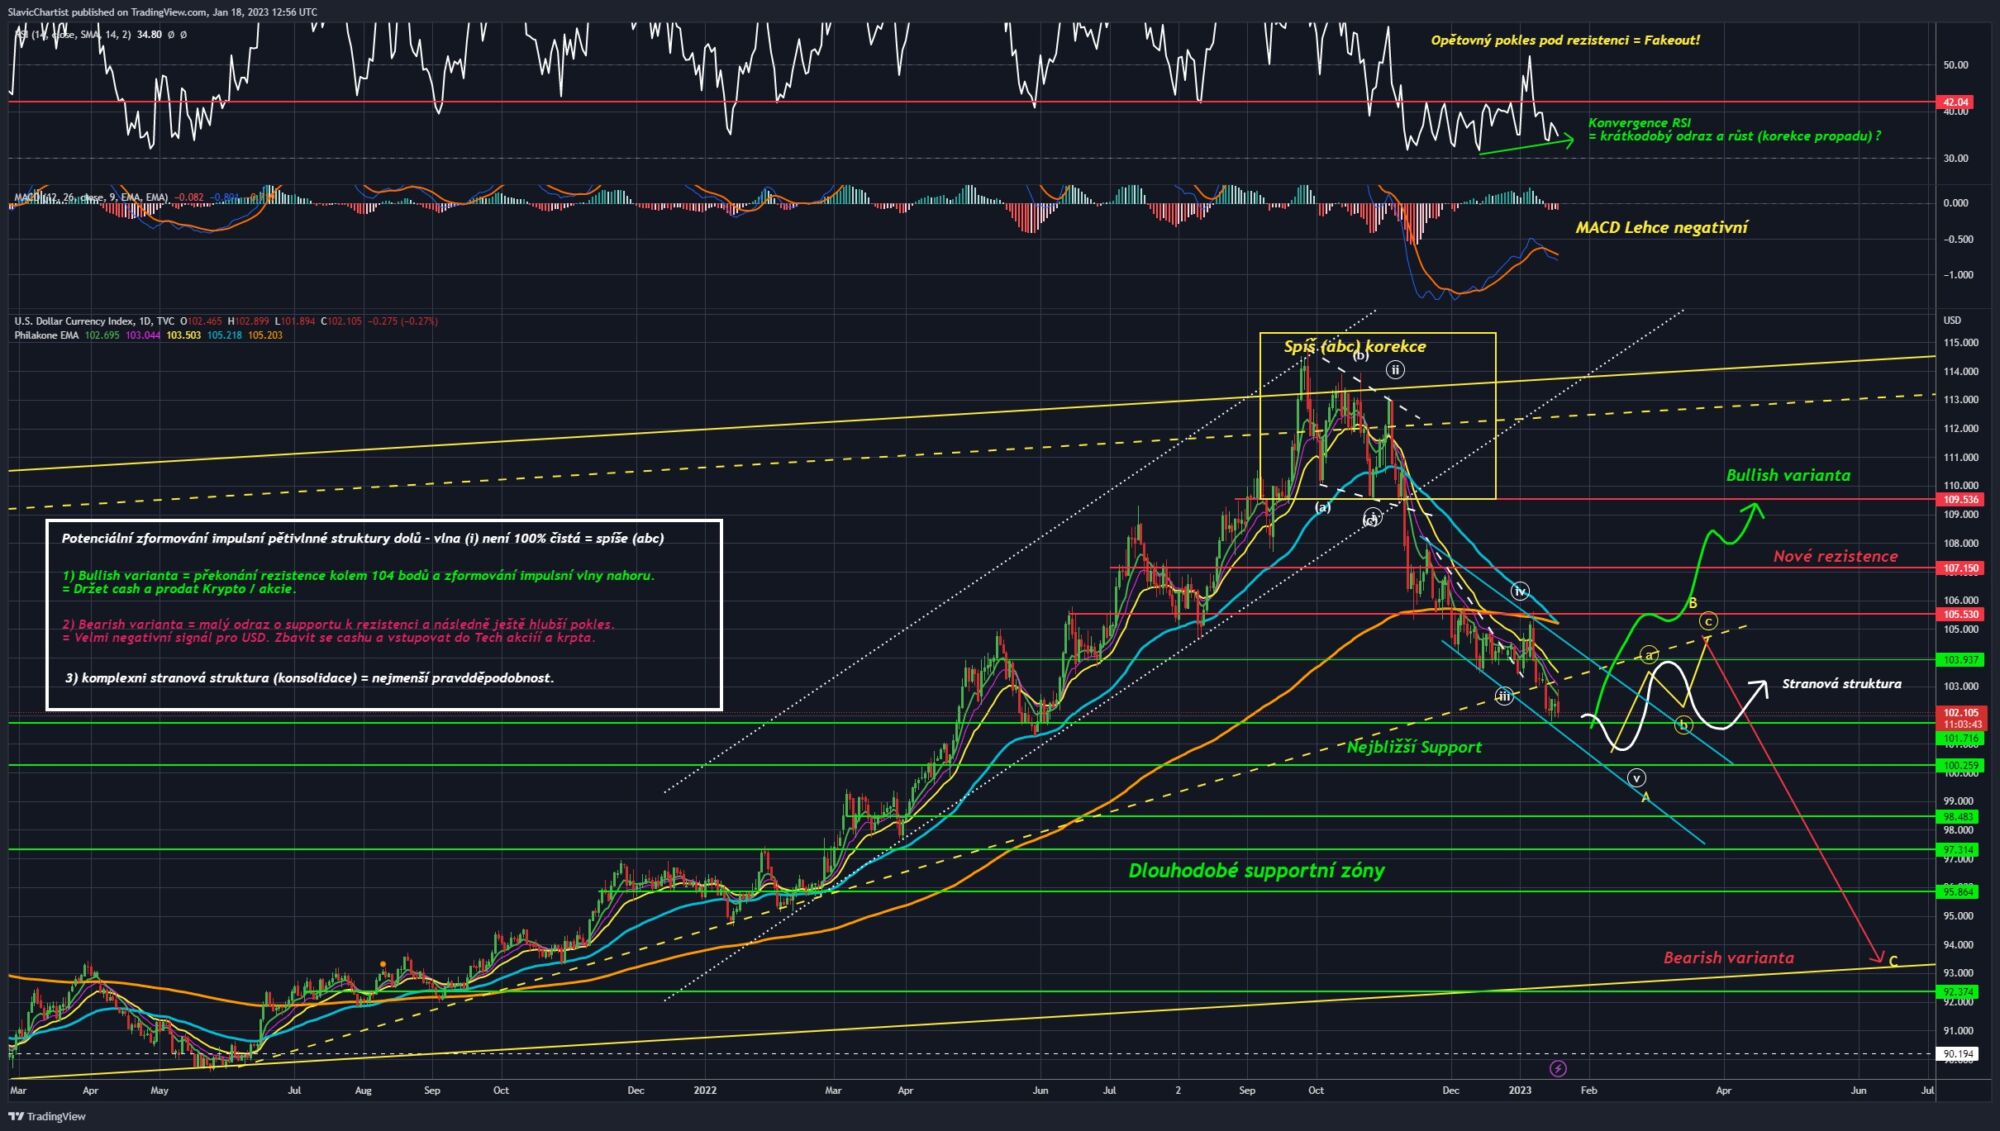Click the 90.194 price label
Image resolution: width=2000 pixels, height=1131 pixels.
[1960, 1053]
